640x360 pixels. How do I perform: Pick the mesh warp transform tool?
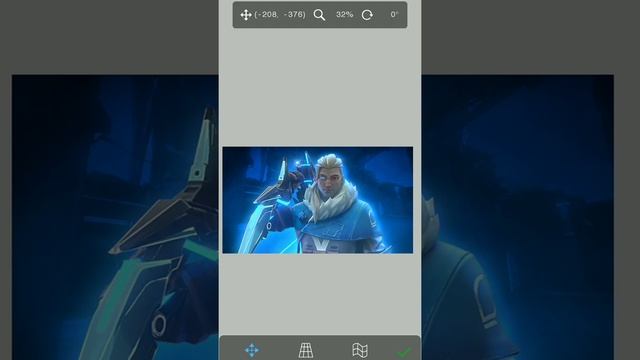360,351
